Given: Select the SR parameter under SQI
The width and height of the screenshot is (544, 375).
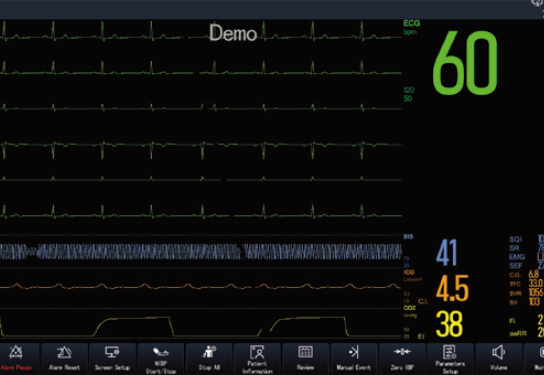Looking at the screenshot, I should 515,248.
